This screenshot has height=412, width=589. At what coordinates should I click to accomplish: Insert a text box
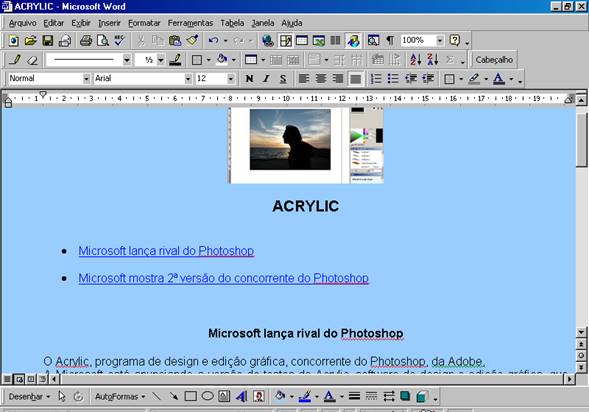click(224, 396)
